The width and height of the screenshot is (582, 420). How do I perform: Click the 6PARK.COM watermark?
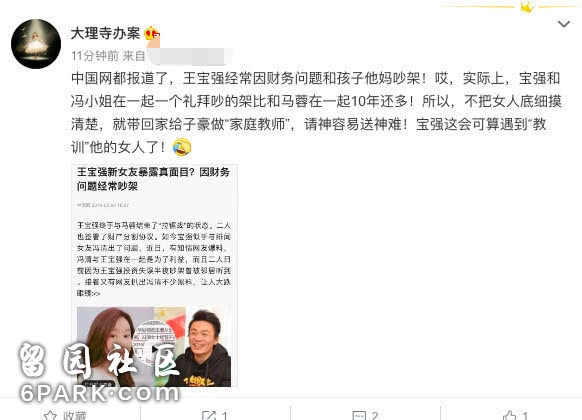99,393
